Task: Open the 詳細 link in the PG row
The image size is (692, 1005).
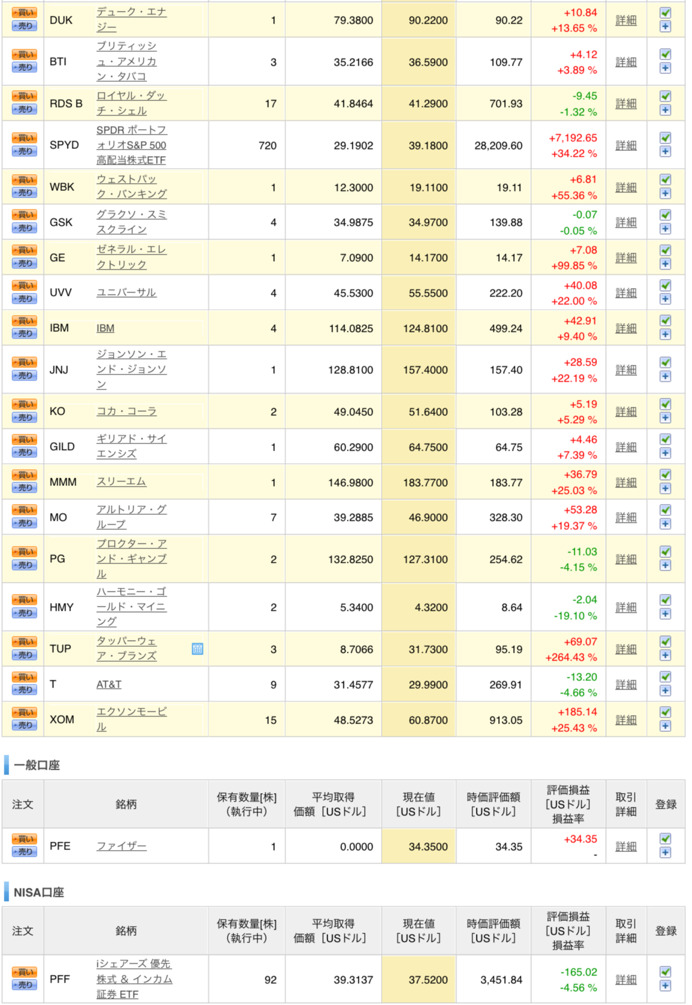Action: click(626, 559)
